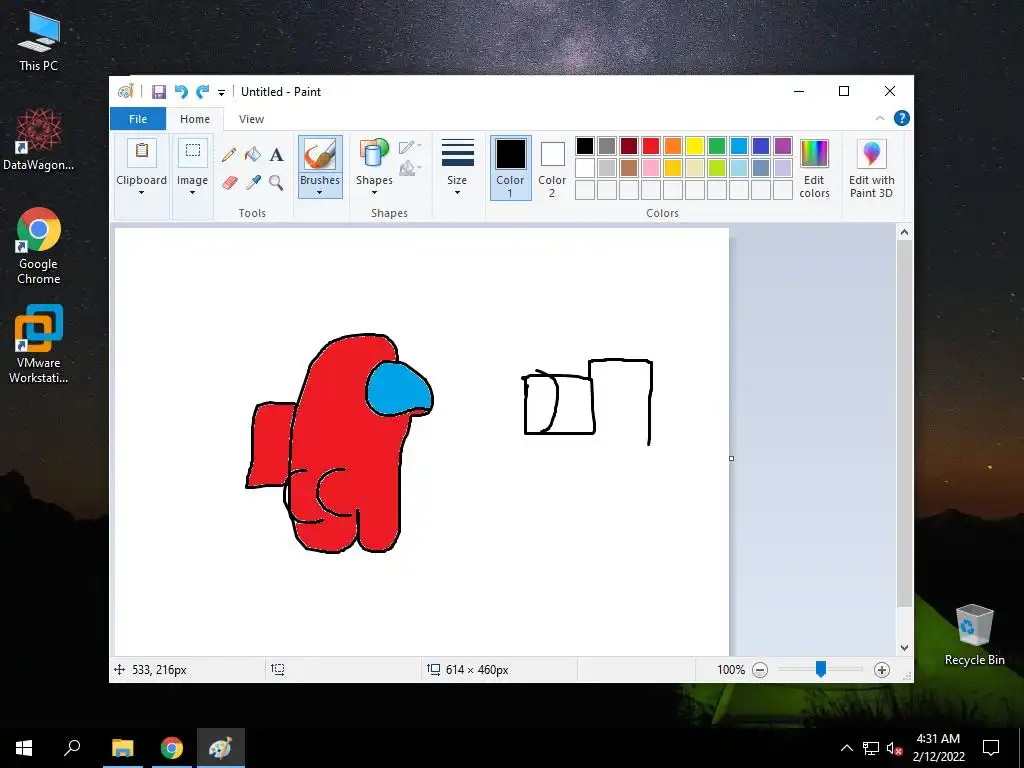Select Color 1 foreground box

pyautogui.click(x=511, y=168)
